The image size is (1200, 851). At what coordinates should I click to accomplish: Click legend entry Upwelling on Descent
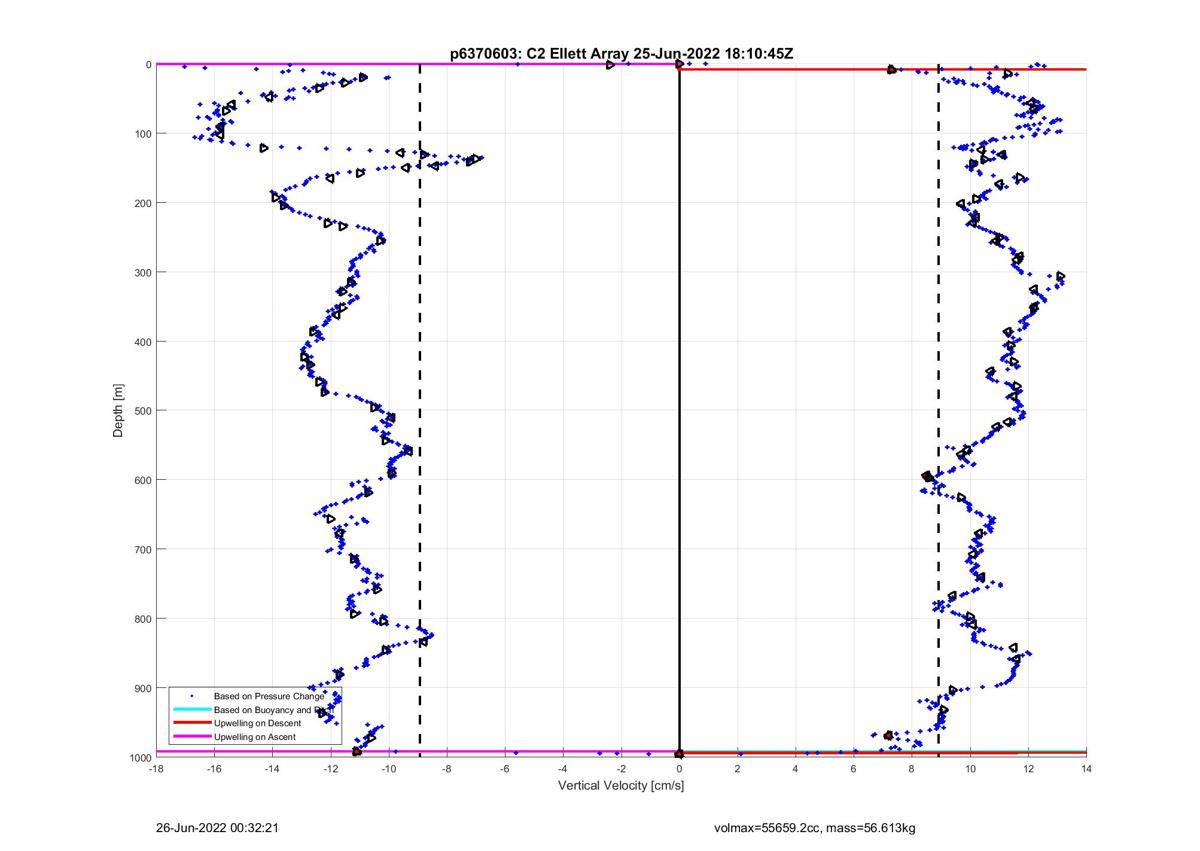(x=256, y=723)
